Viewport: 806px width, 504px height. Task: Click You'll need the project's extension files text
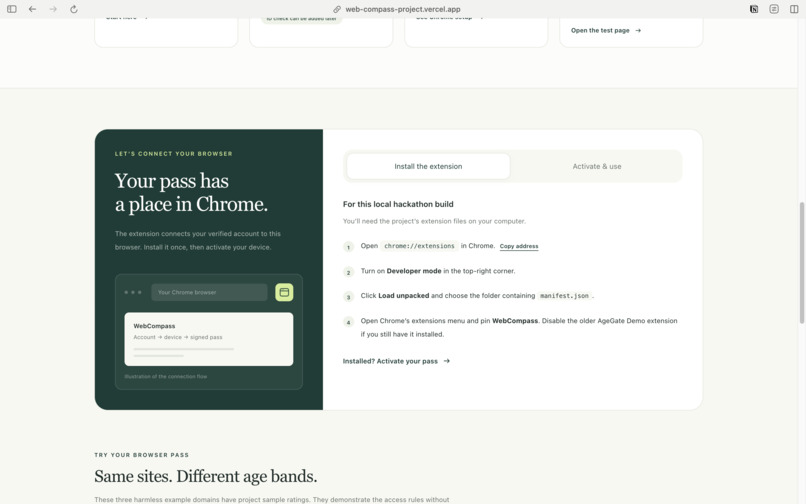[x=434, y=221]
